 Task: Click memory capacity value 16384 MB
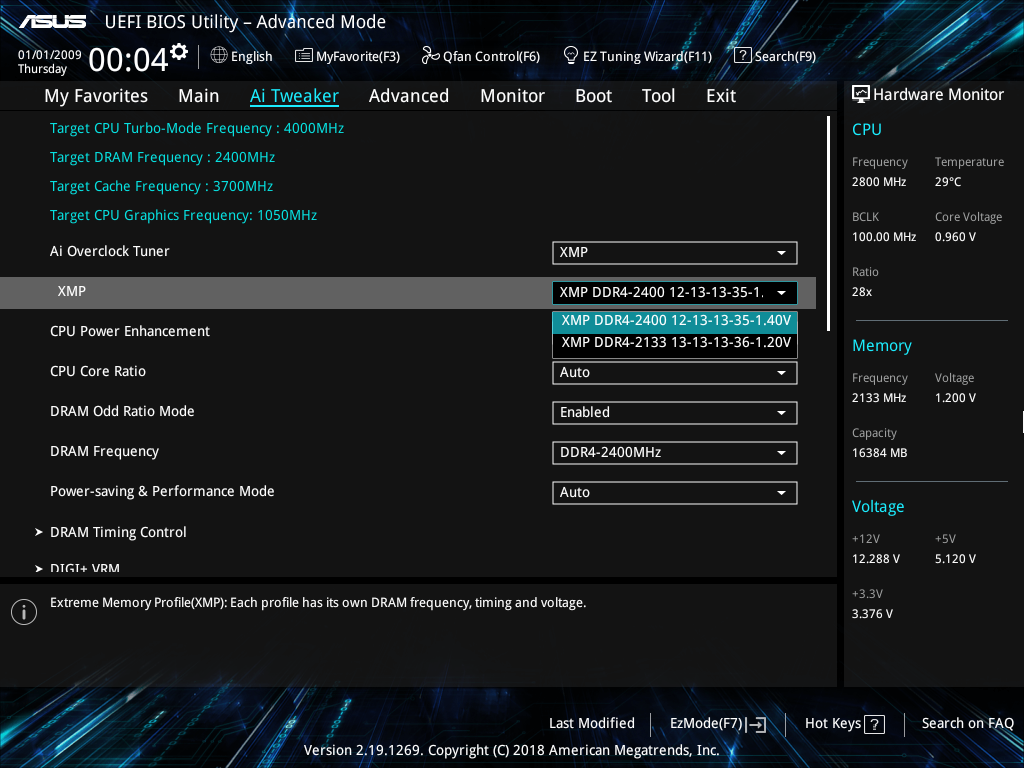880,453
